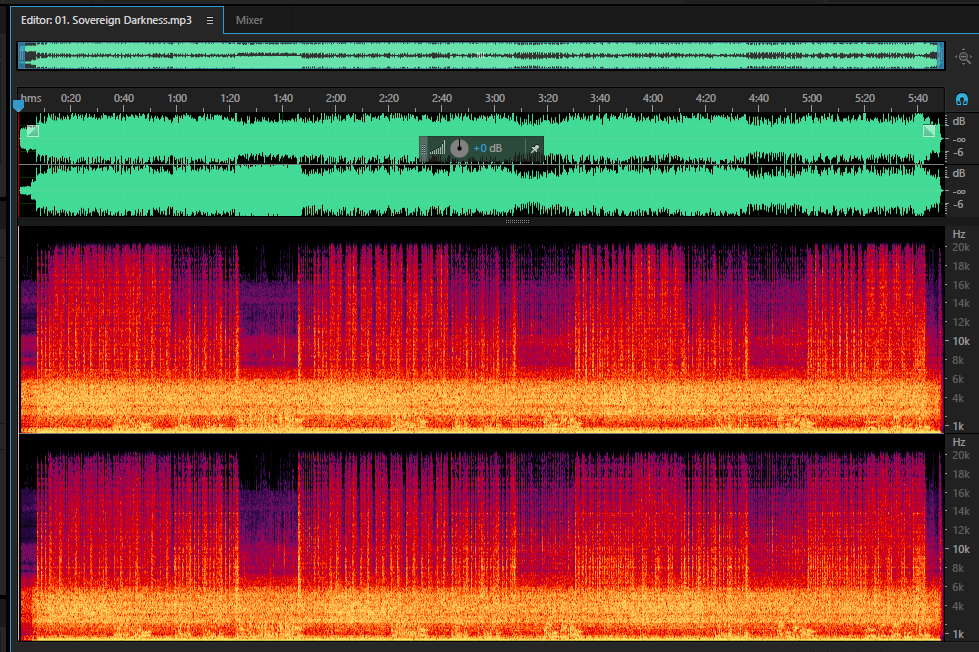Click the 1:40 mark on the time ruler
Screen dimensions: 979x652
click(283, 98)
